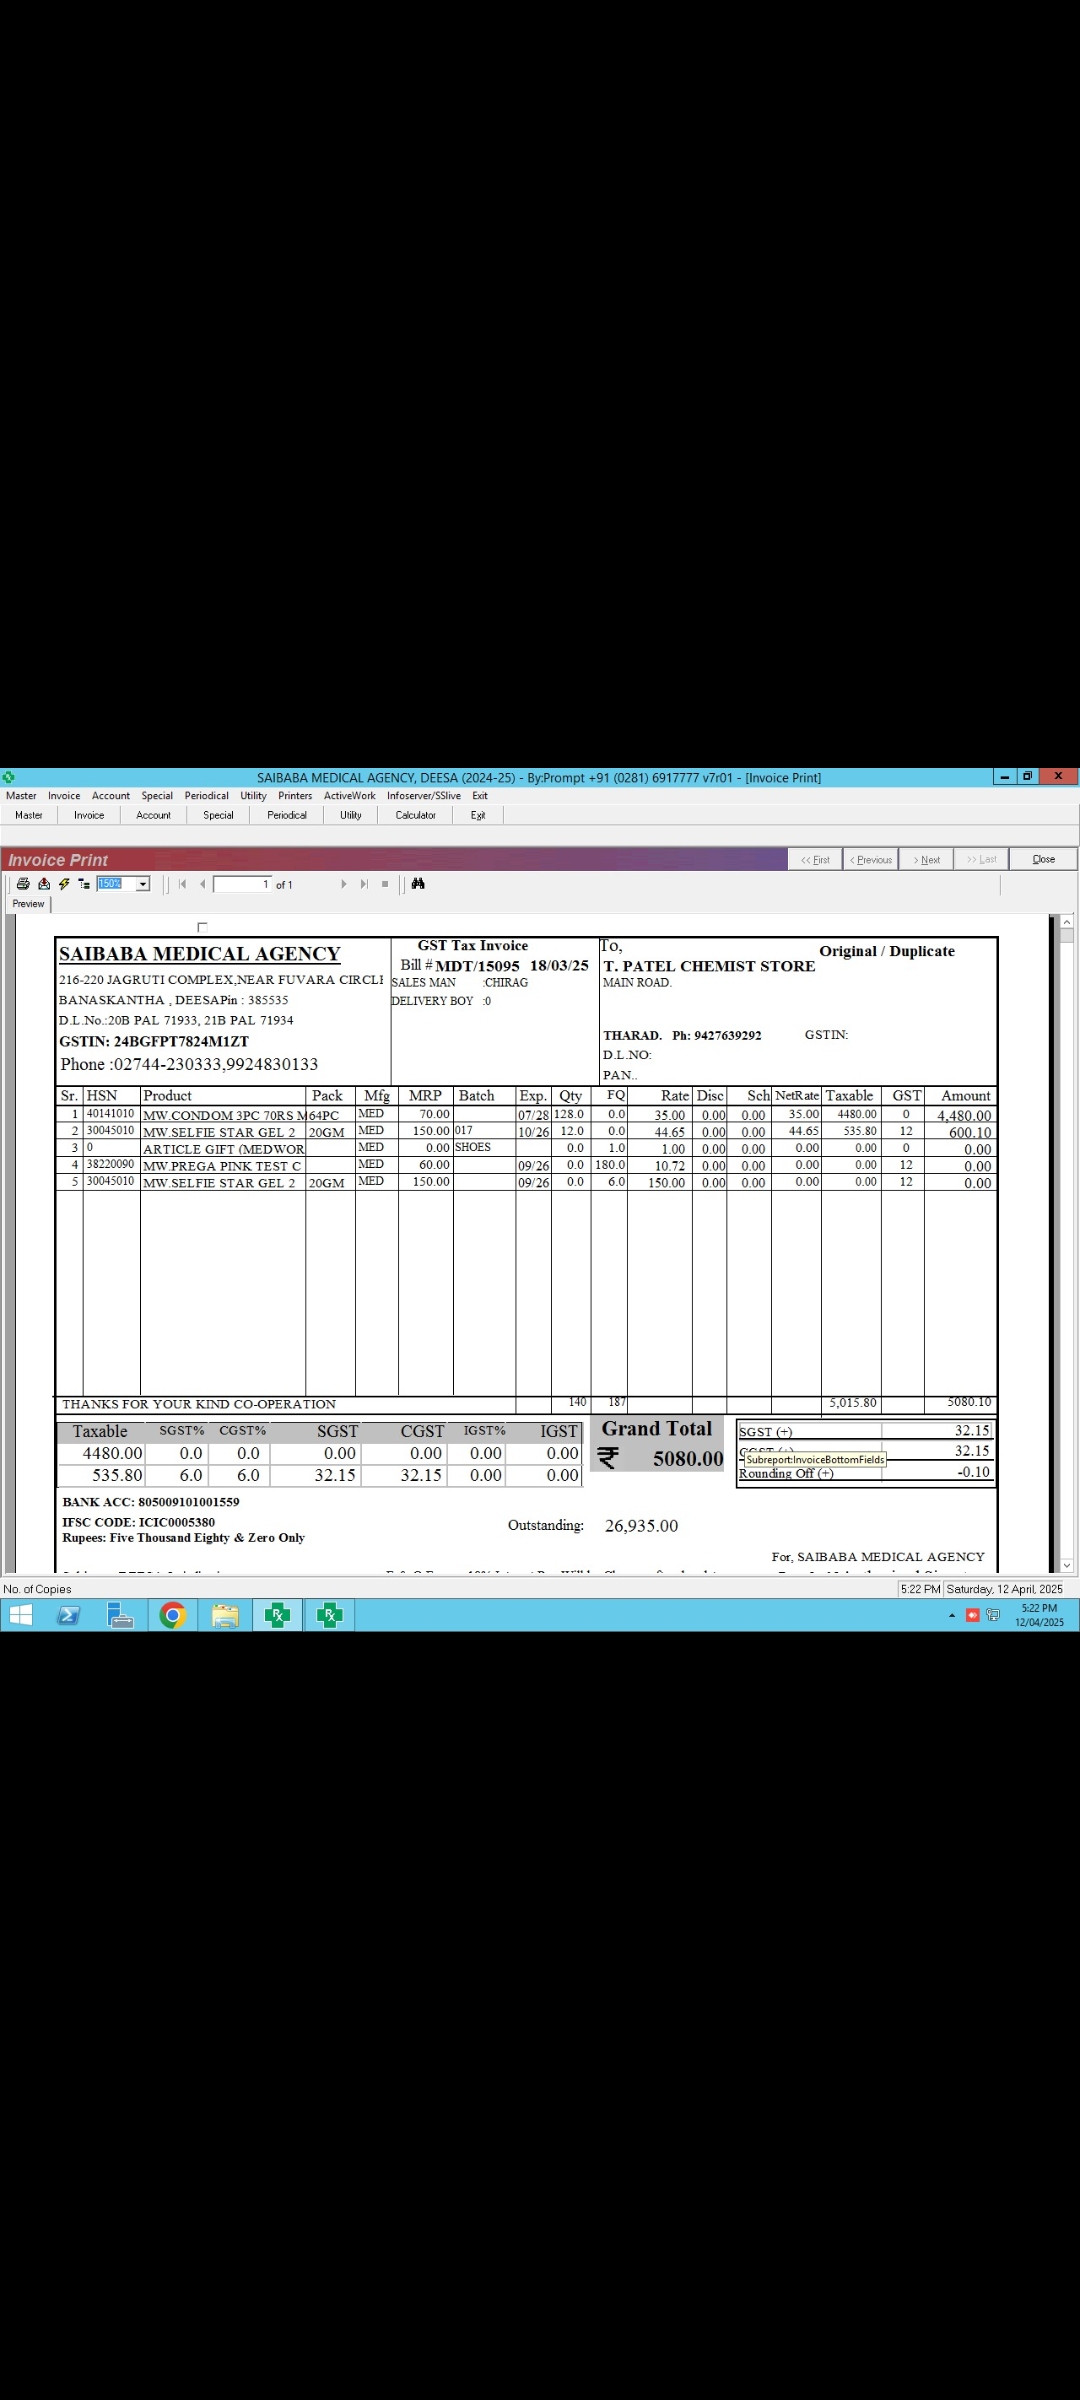This screenshot has width=1080, height=2400.
Task: Click the Print report printer icon
Action: pyautogui.click(x=23, y=884)
